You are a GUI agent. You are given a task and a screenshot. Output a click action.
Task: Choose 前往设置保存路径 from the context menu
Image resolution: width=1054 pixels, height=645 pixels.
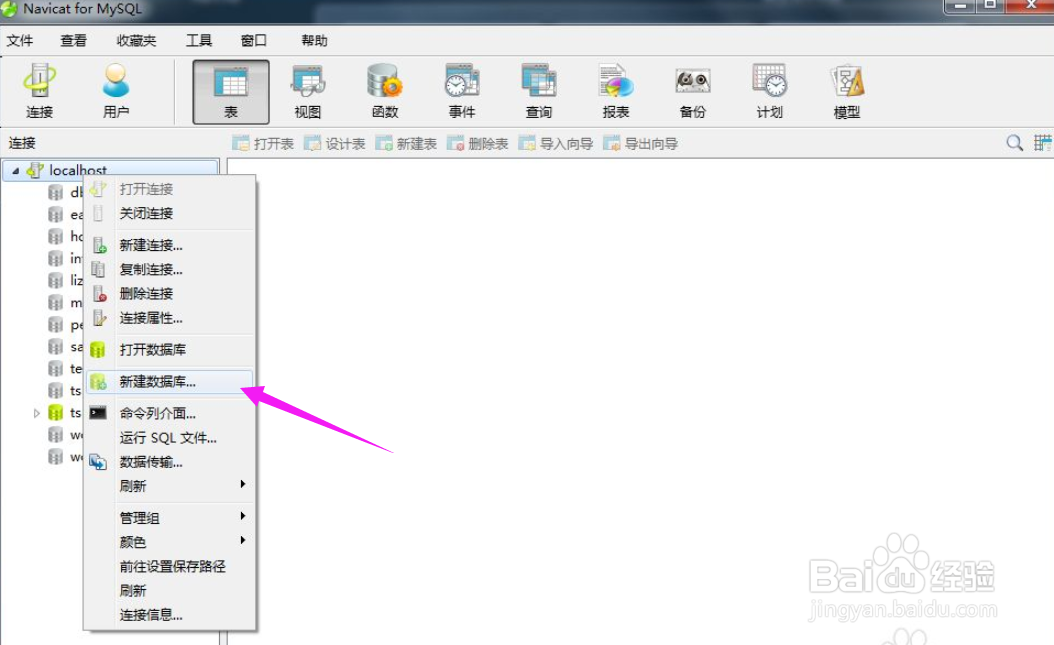(170, 566)
